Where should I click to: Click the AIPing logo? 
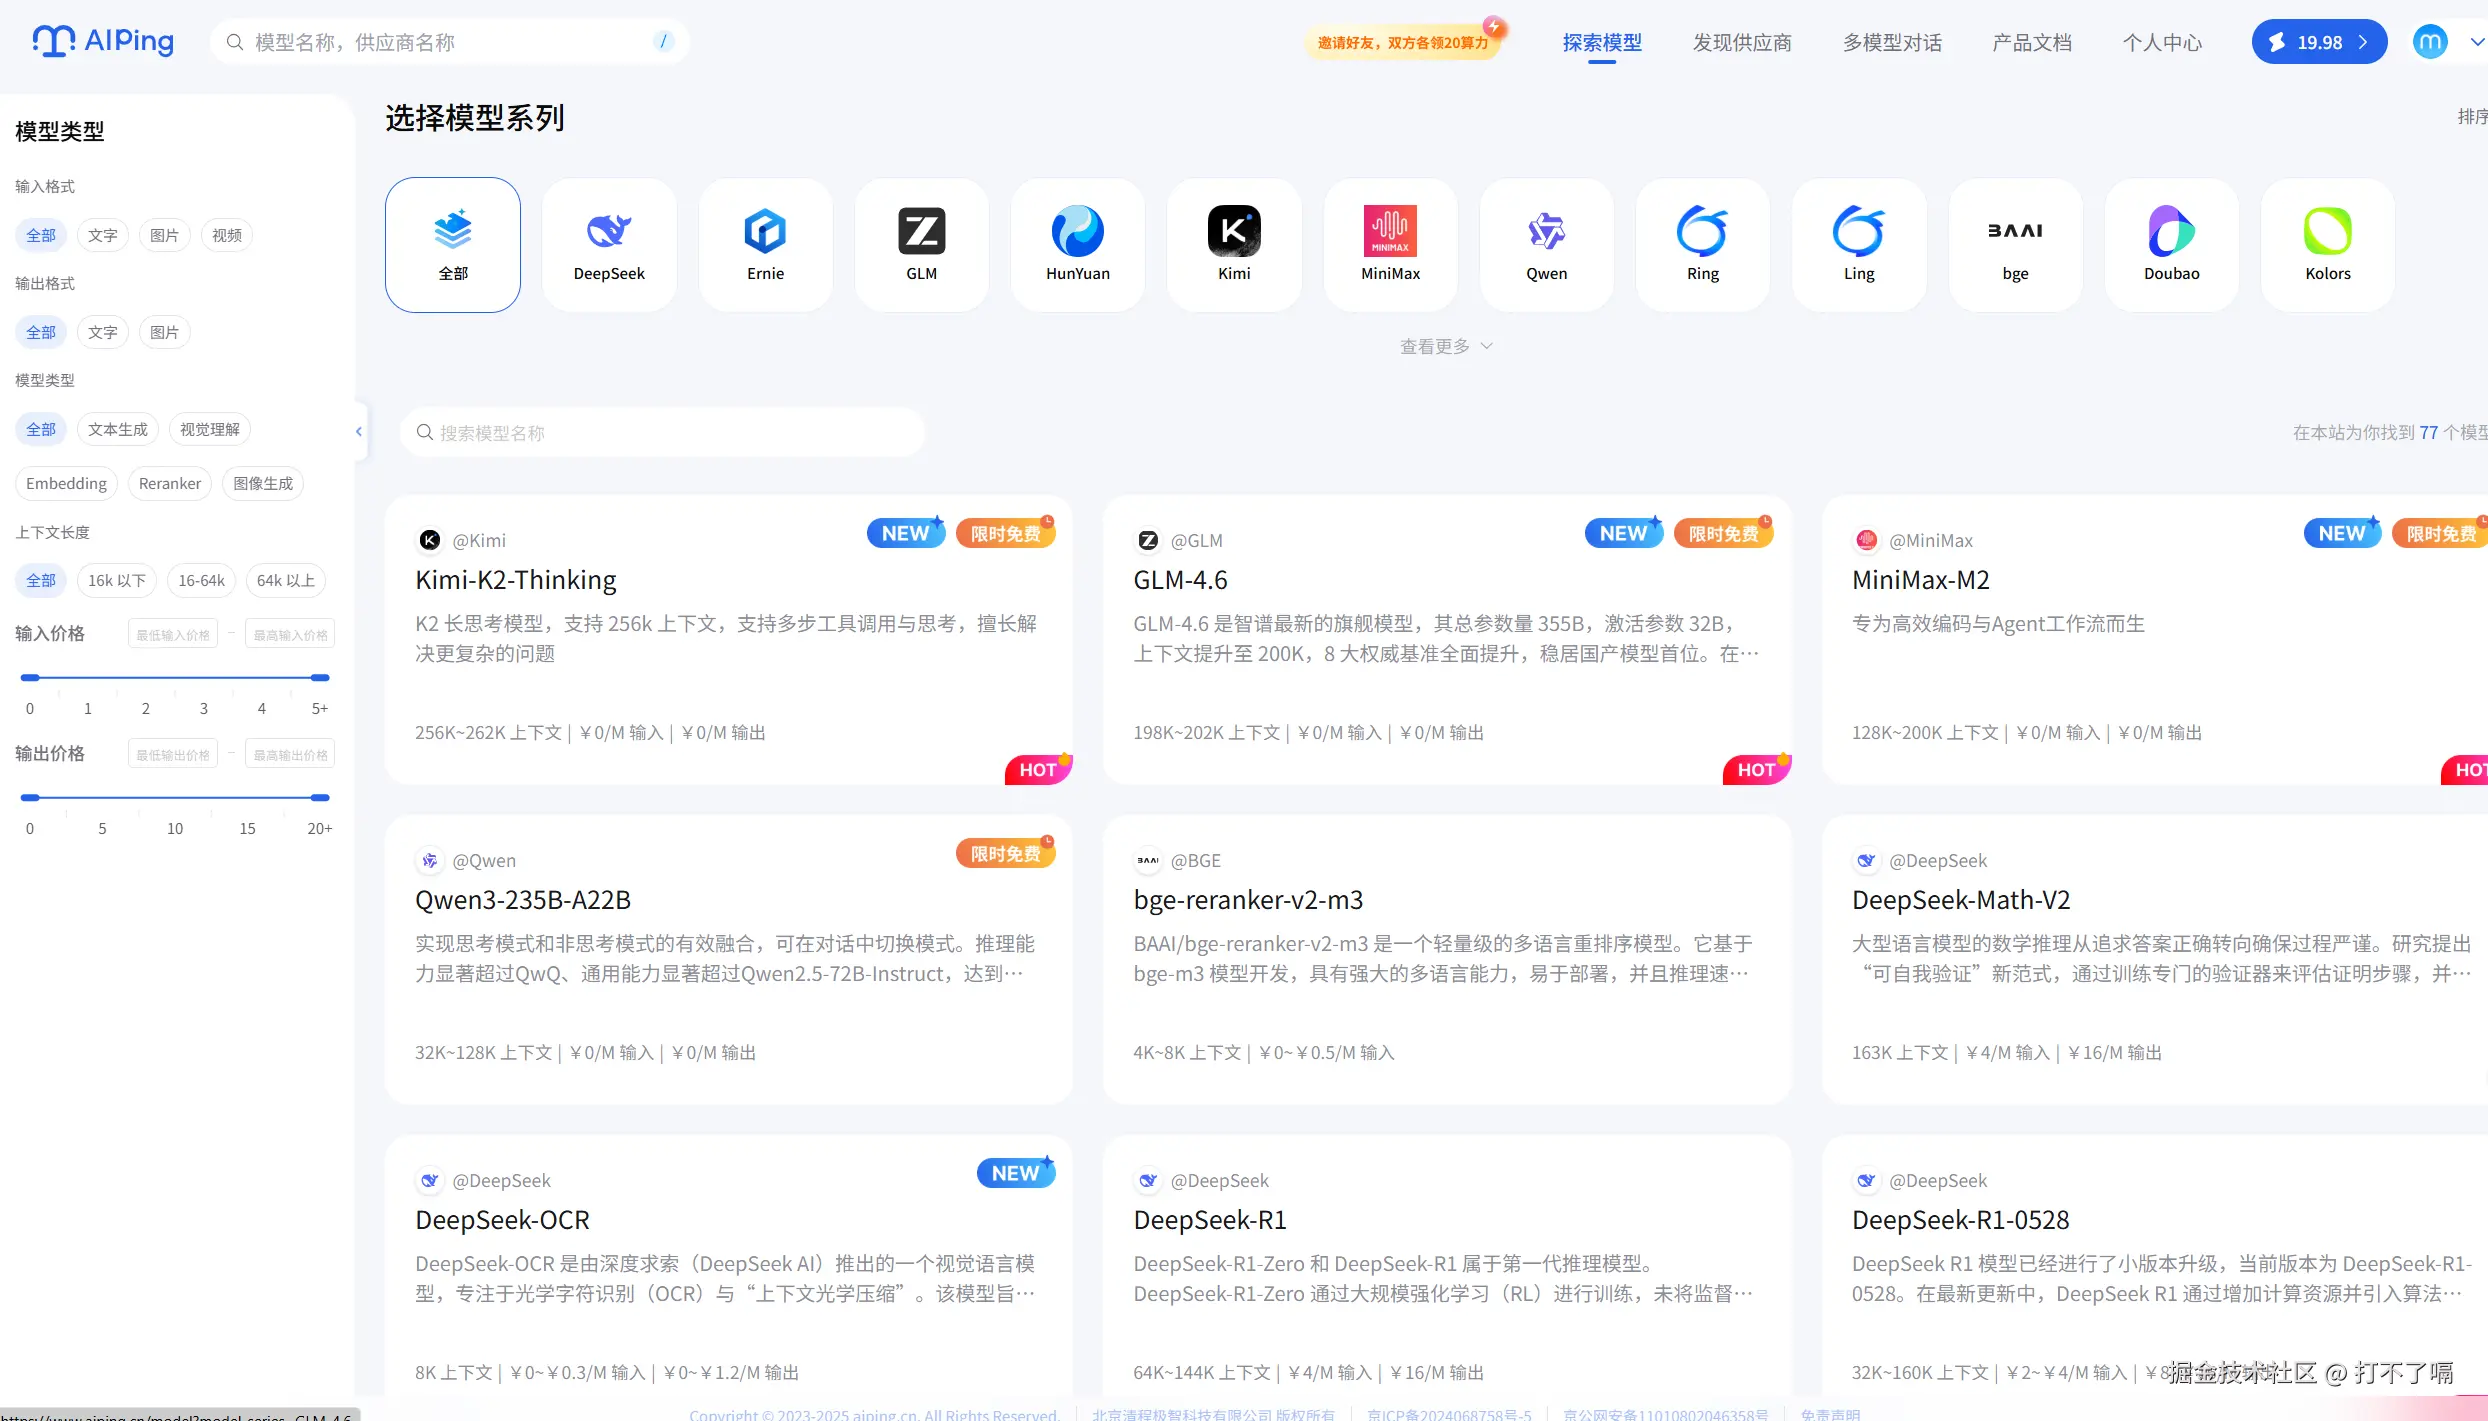[x=103, y=41]
